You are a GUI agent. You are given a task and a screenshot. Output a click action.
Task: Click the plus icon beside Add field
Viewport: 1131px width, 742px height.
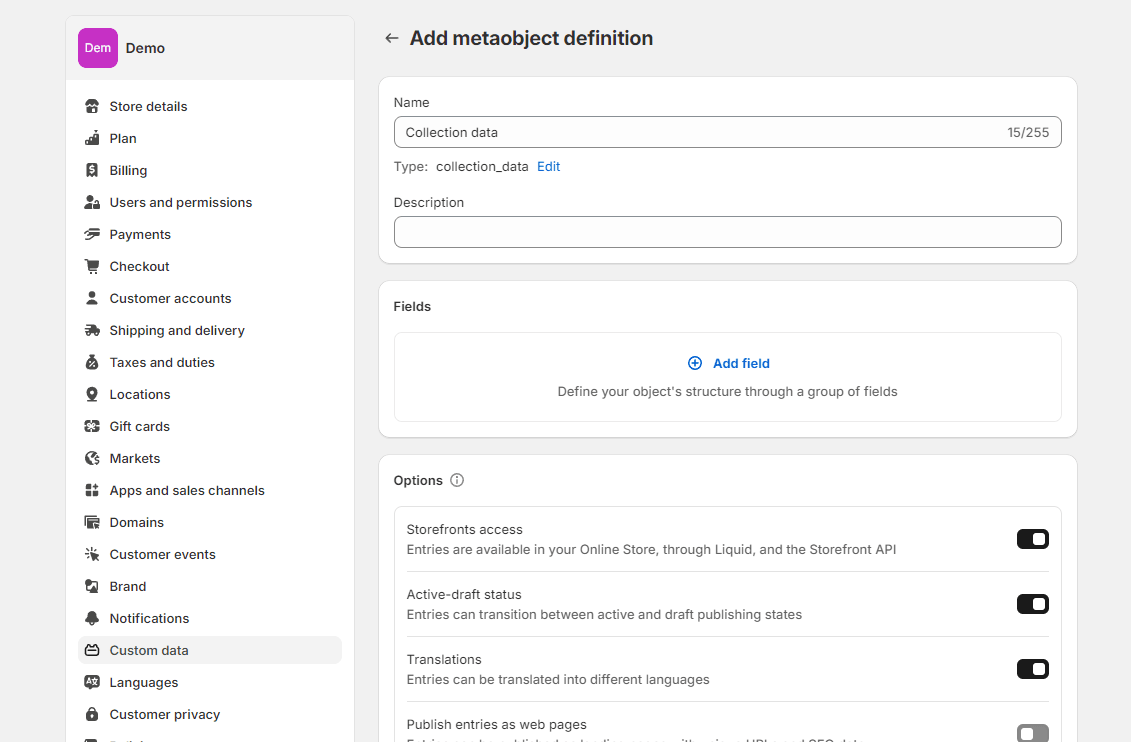coord(695,362)
